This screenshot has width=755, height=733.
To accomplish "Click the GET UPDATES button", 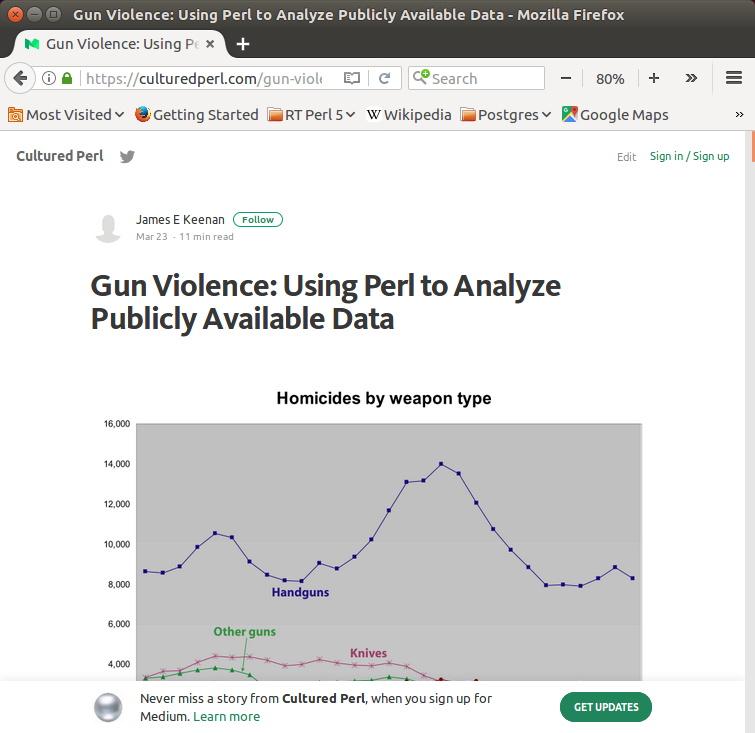I will tap(606, 707).
